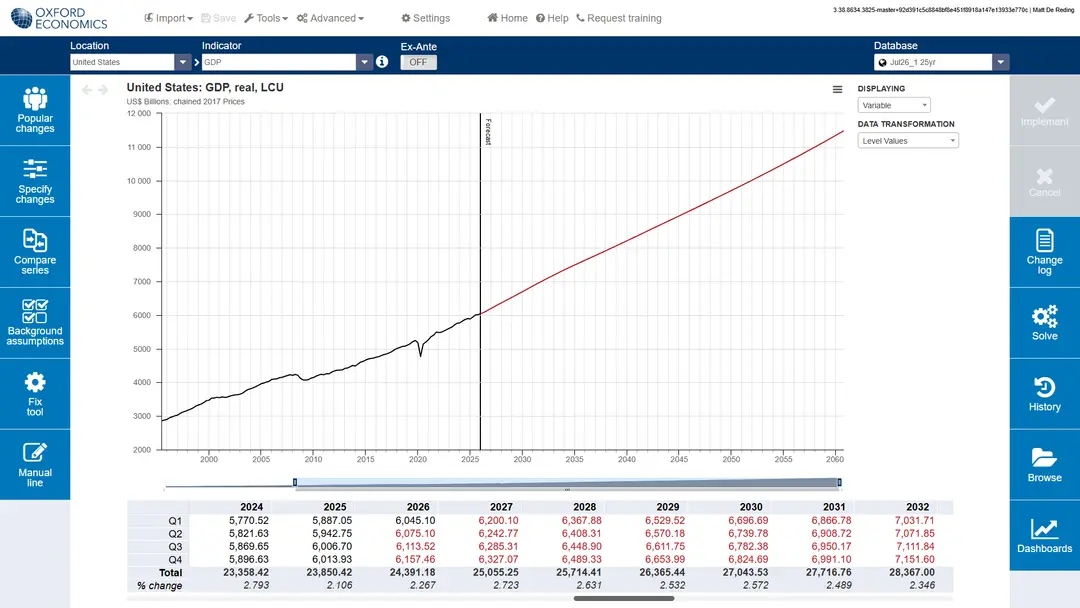Open the Change log

click(1044, 252)
